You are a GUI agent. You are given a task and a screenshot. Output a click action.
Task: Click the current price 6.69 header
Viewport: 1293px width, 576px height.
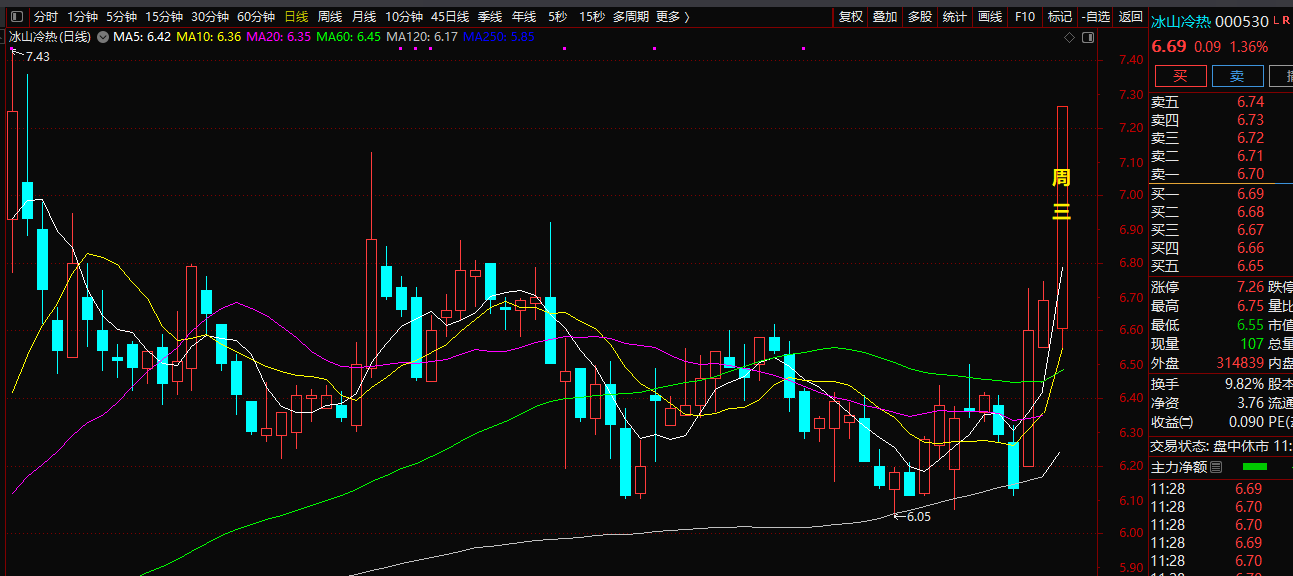pyautogui.click(x=1168, y=47)
